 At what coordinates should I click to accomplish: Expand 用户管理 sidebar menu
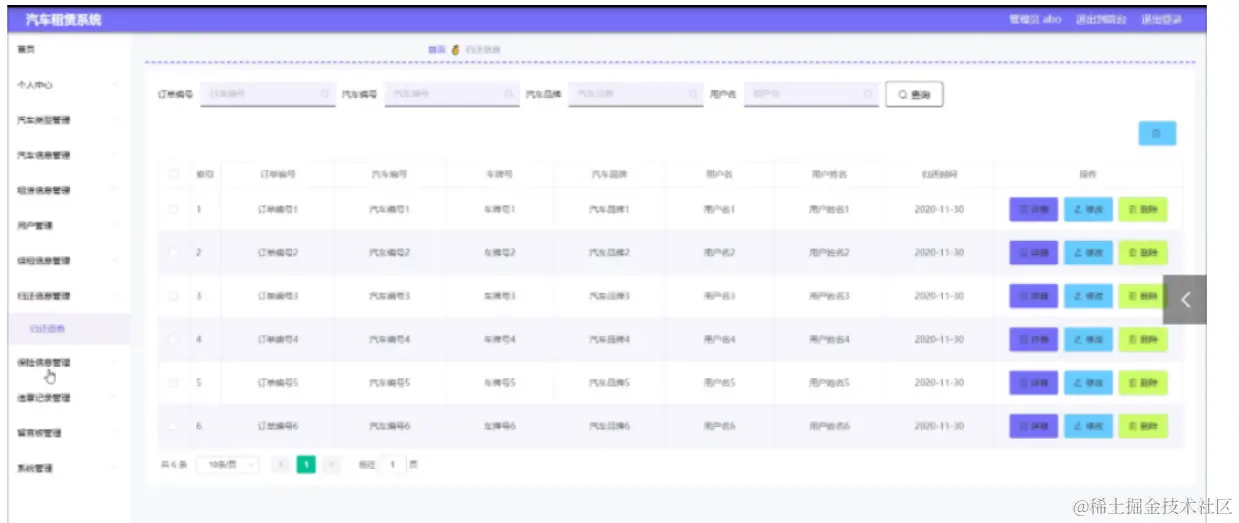pyautogui.click(x=68, y=226)
